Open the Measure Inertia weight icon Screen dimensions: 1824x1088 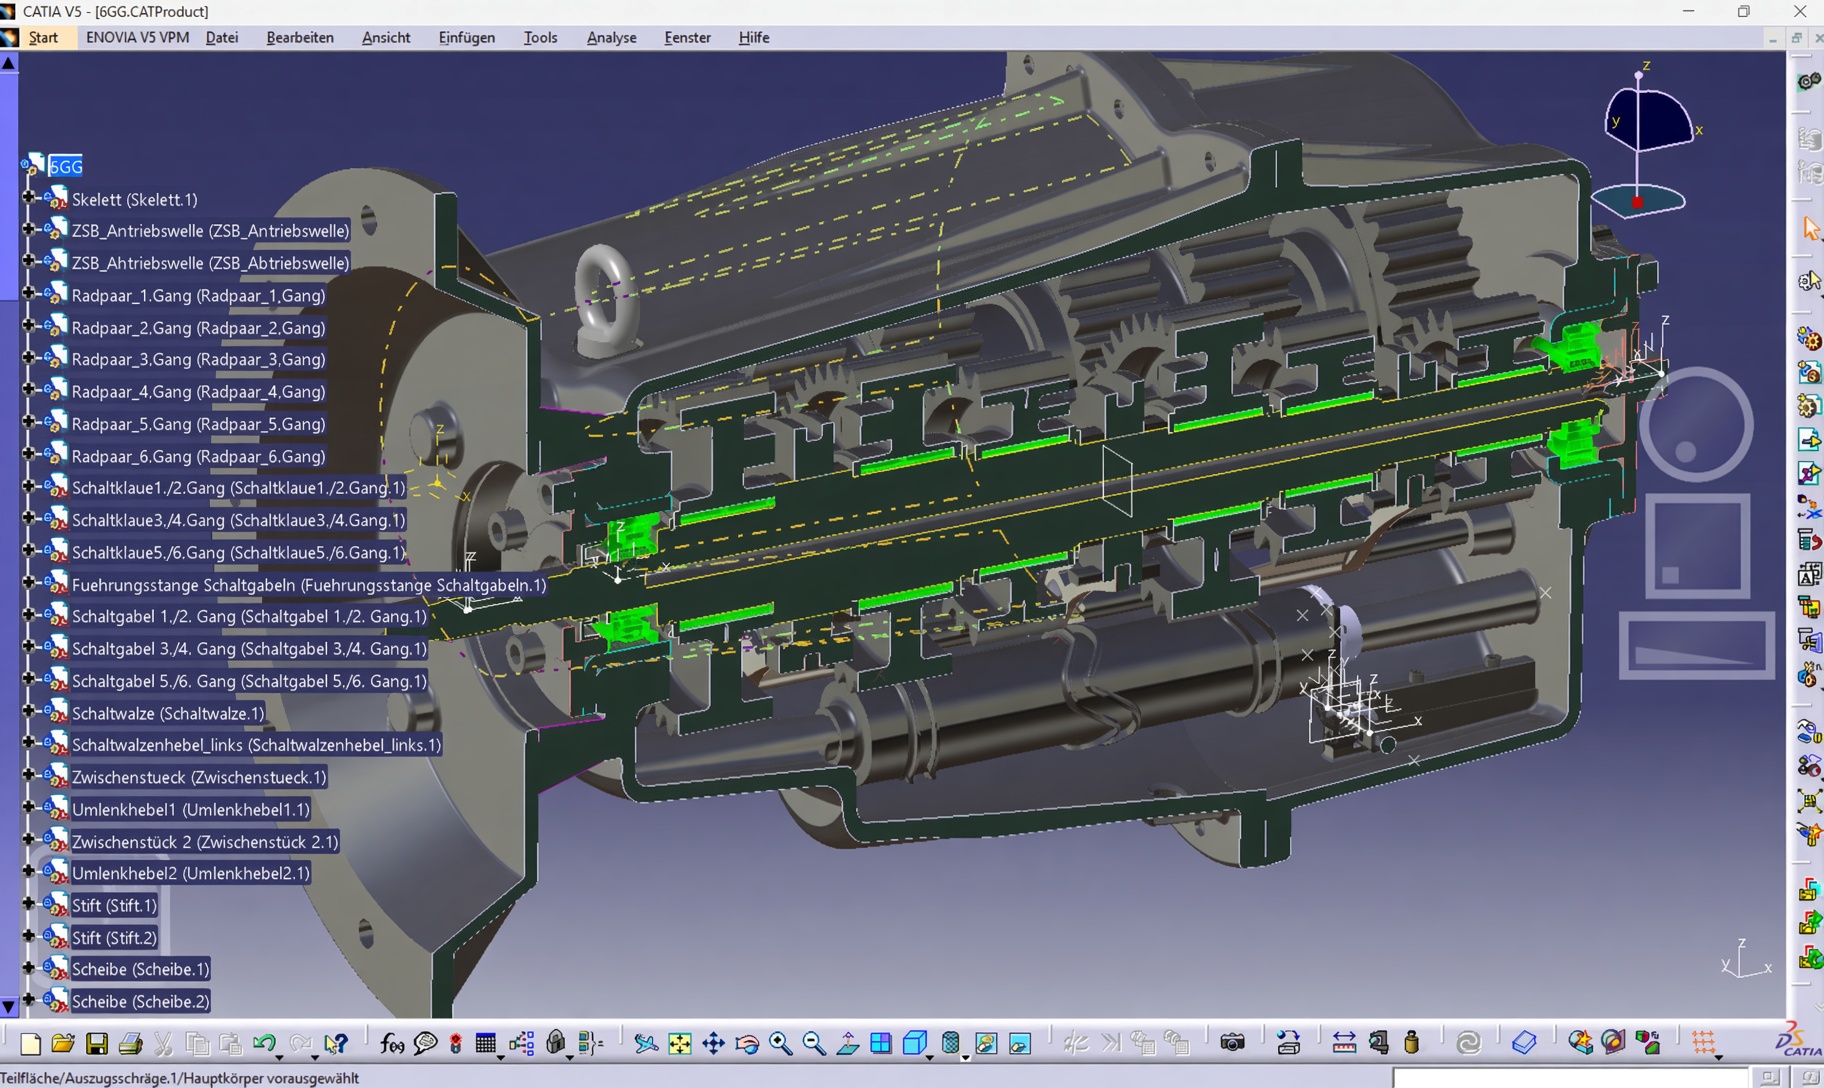coord(1412,1043)
